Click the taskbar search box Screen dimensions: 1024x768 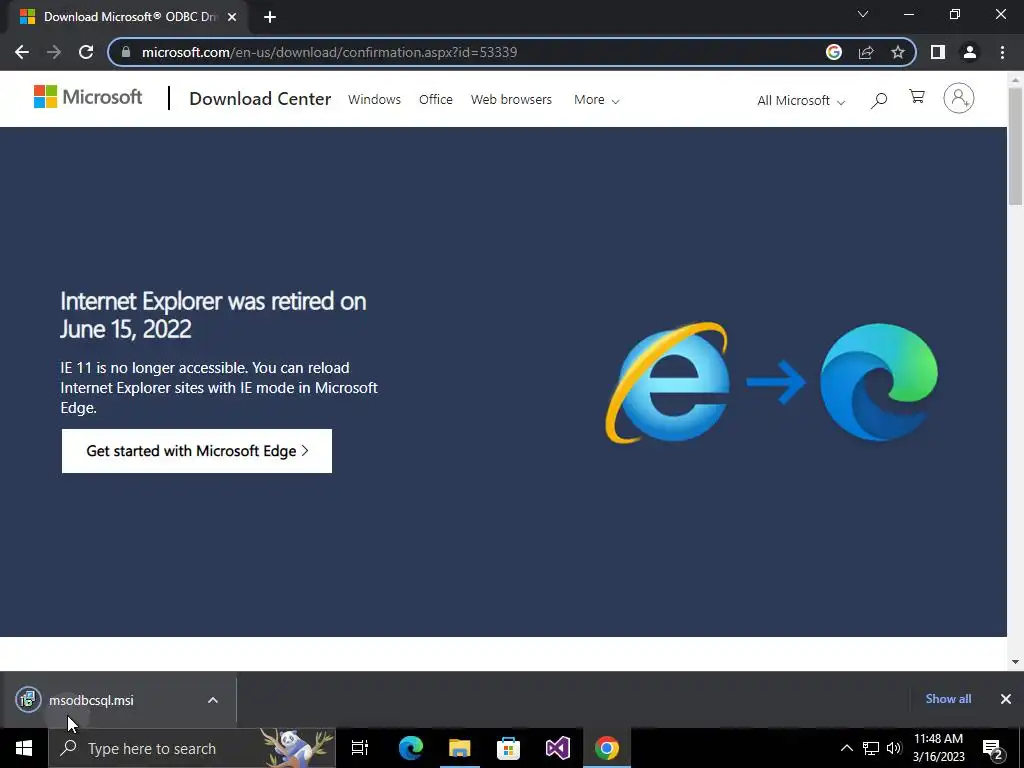click(x=192, y=748)
